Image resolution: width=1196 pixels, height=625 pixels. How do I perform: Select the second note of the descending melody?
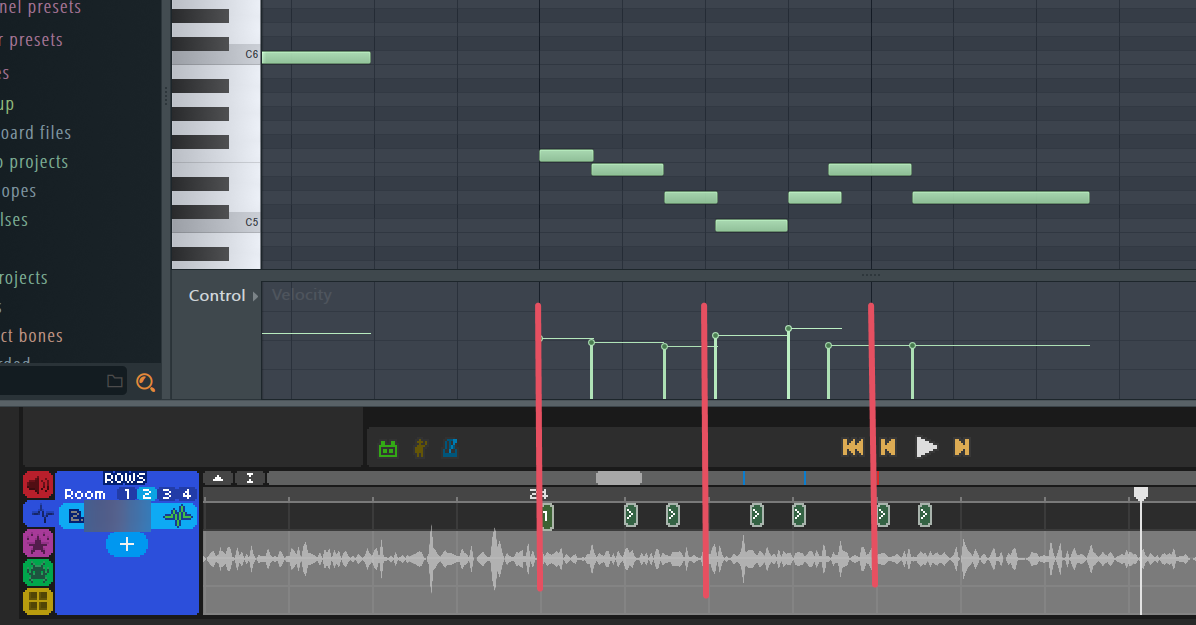point(628,169)
